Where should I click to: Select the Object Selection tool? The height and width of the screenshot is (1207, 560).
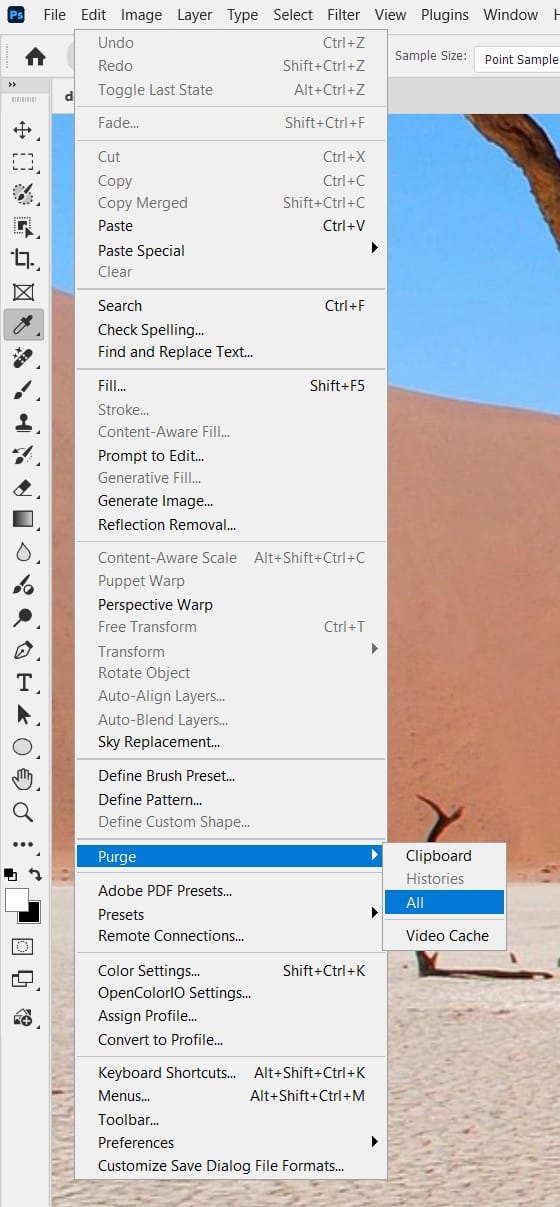pyautogui.click(x=23, y=226)
